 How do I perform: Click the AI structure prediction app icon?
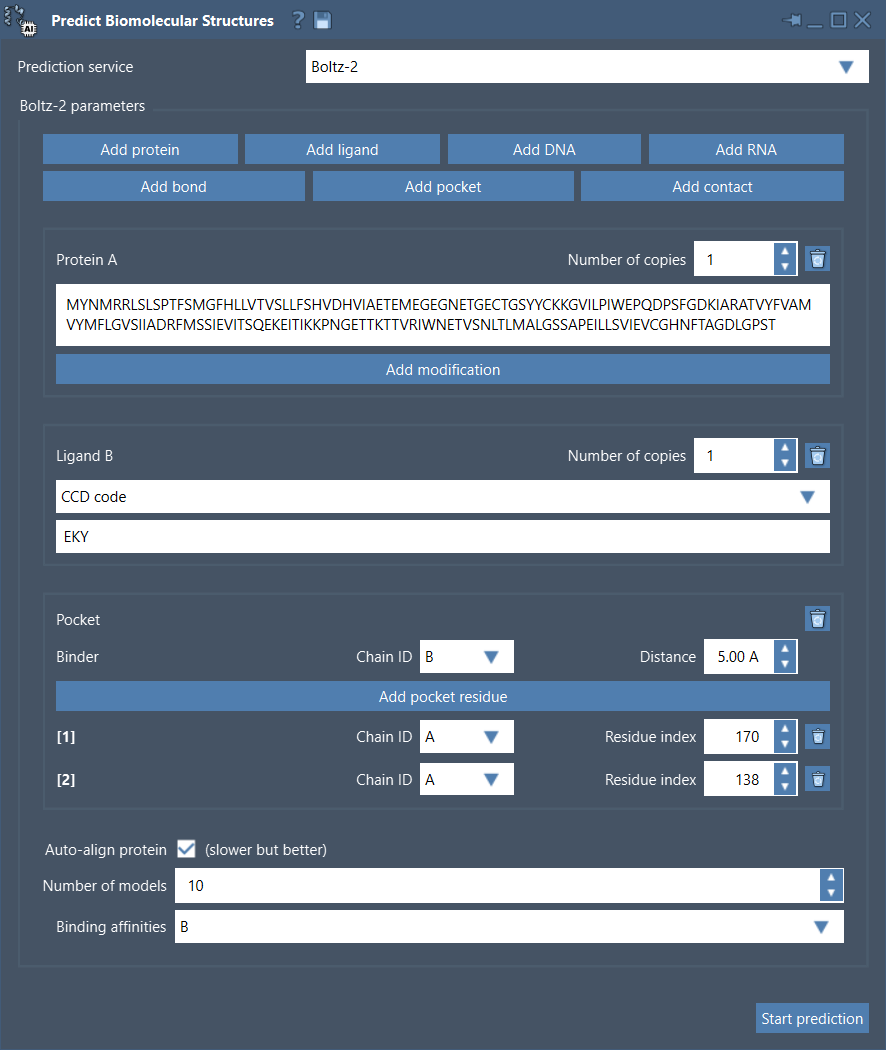20,20
